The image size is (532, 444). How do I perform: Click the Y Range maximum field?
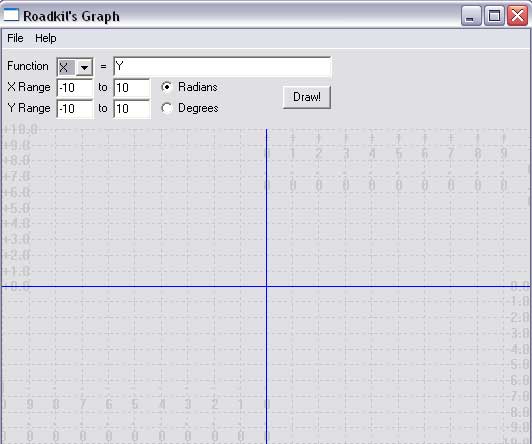132,109
